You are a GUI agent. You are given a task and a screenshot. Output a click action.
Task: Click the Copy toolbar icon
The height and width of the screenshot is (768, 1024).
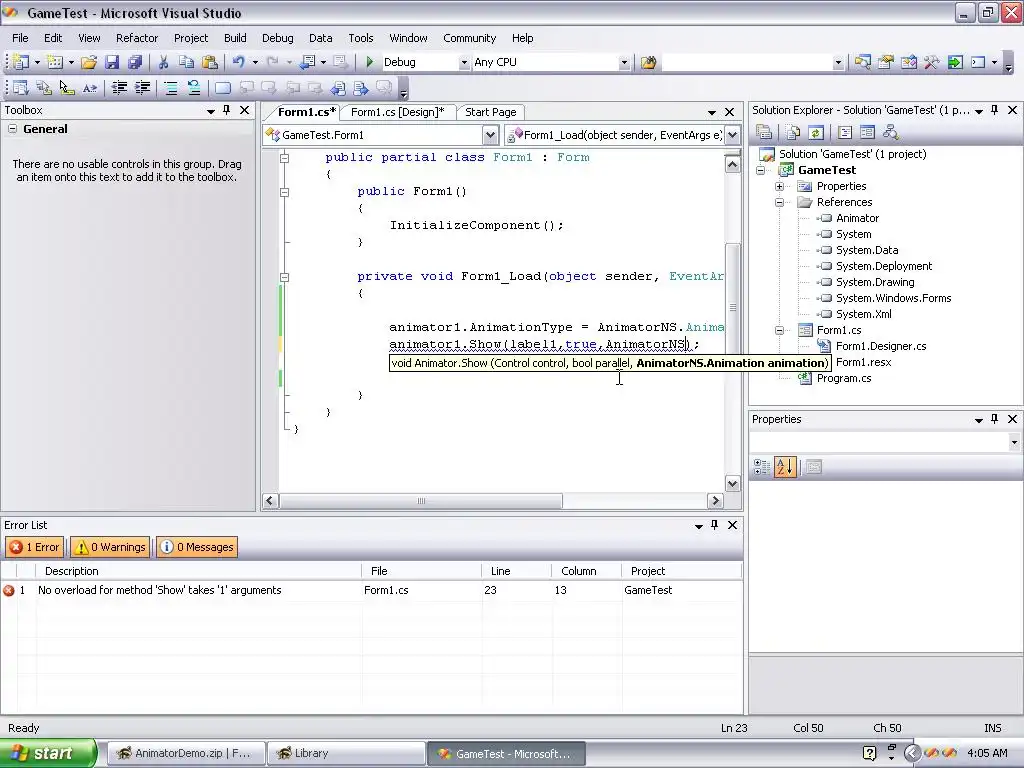[186, 62]
